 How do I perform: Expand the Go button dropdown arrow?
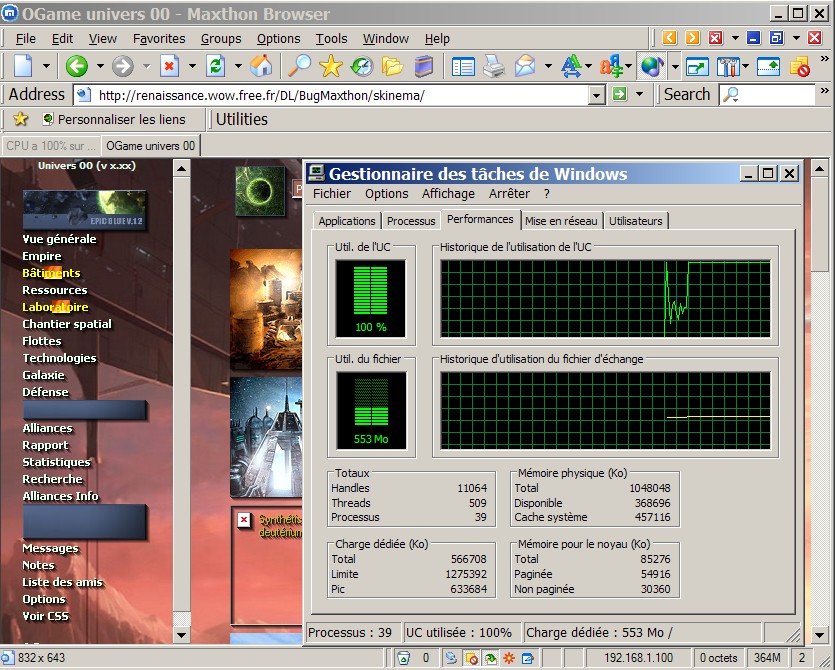click(x=640, y=95)
